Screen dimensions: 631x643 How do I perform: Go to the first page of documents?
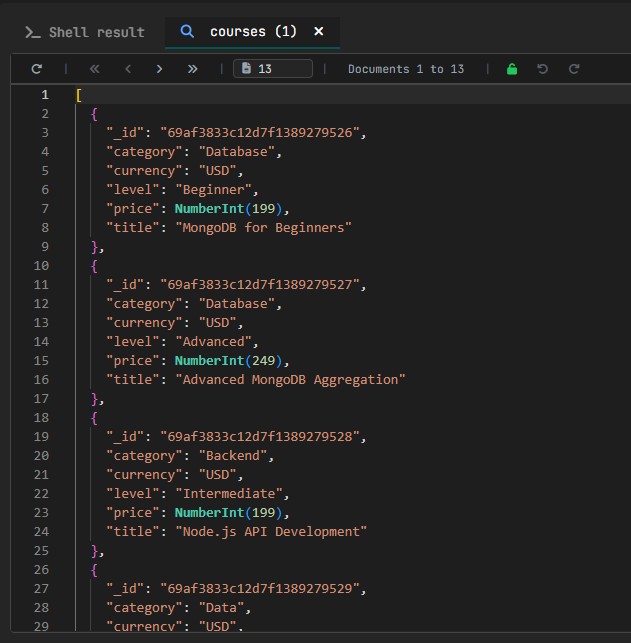(x=95, y=69)
